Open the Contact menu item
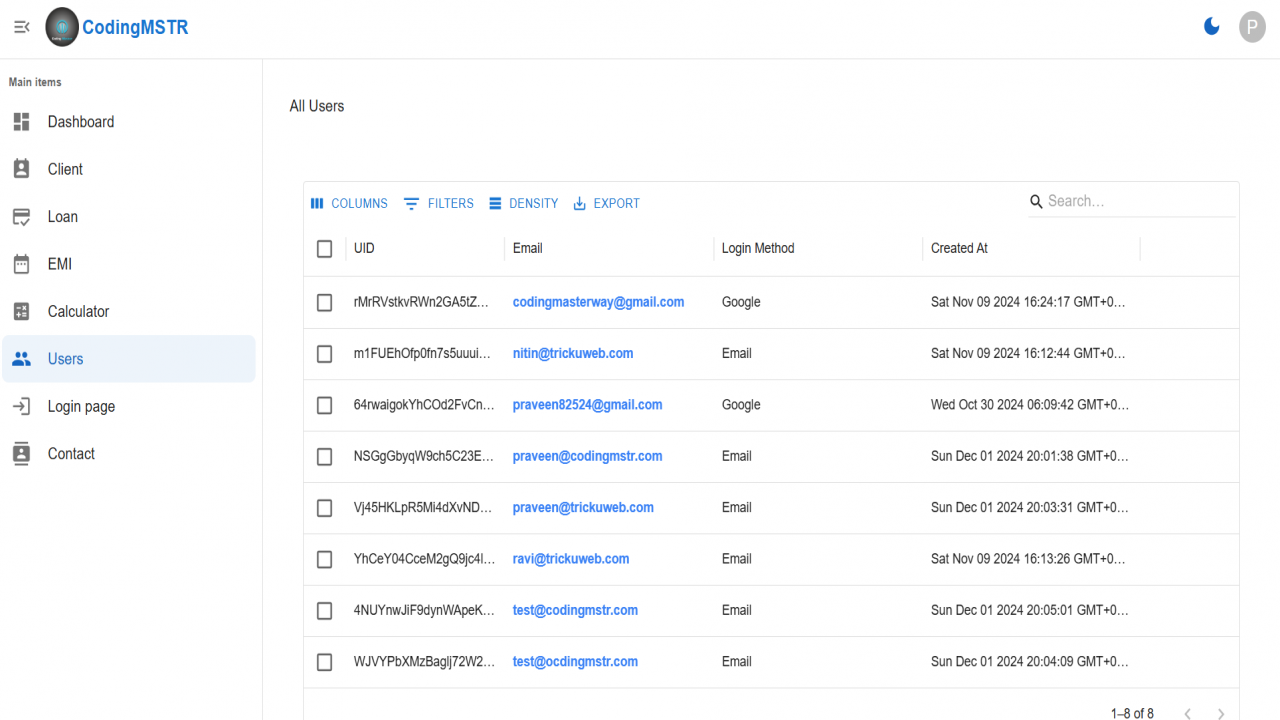This screenshot has width=1280, height=720. pos(128,454)
